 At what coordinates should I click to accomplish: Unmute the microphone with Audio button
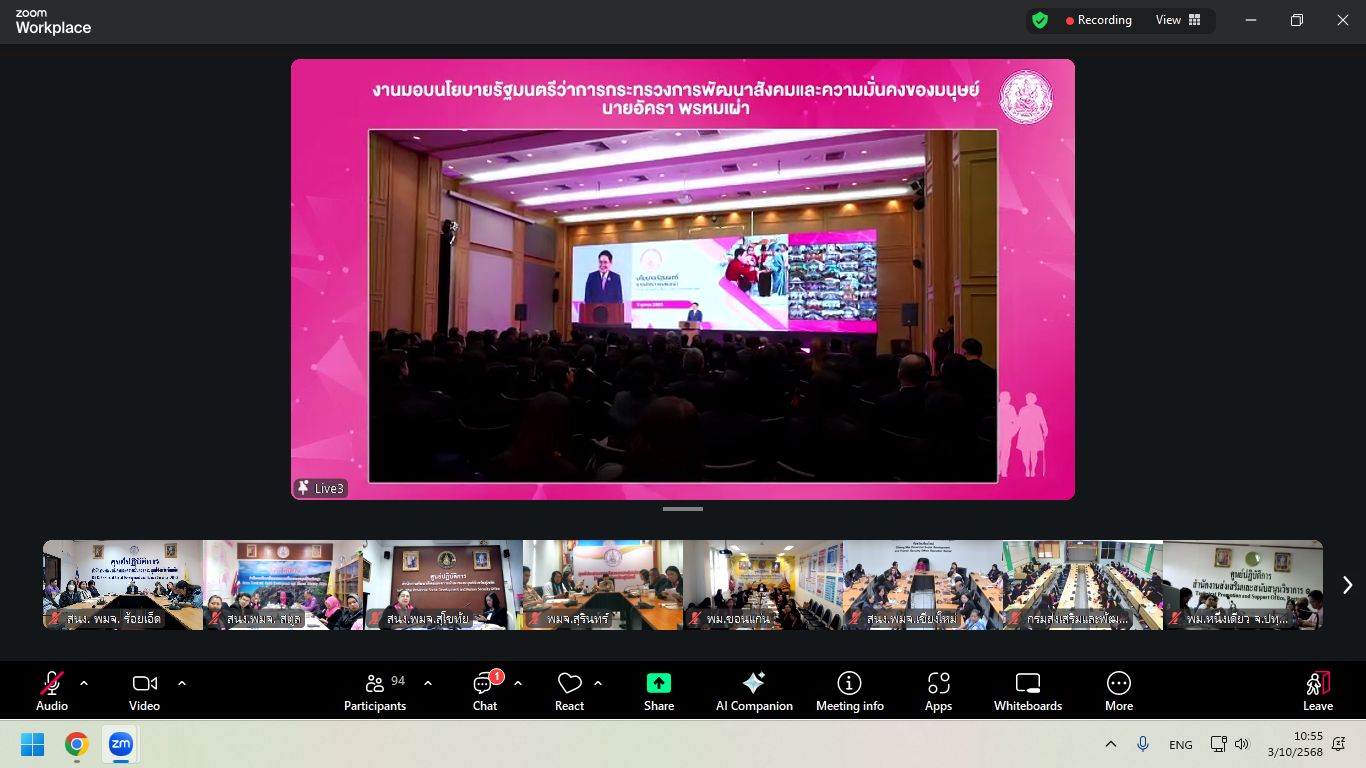click(x=52, y=691)
